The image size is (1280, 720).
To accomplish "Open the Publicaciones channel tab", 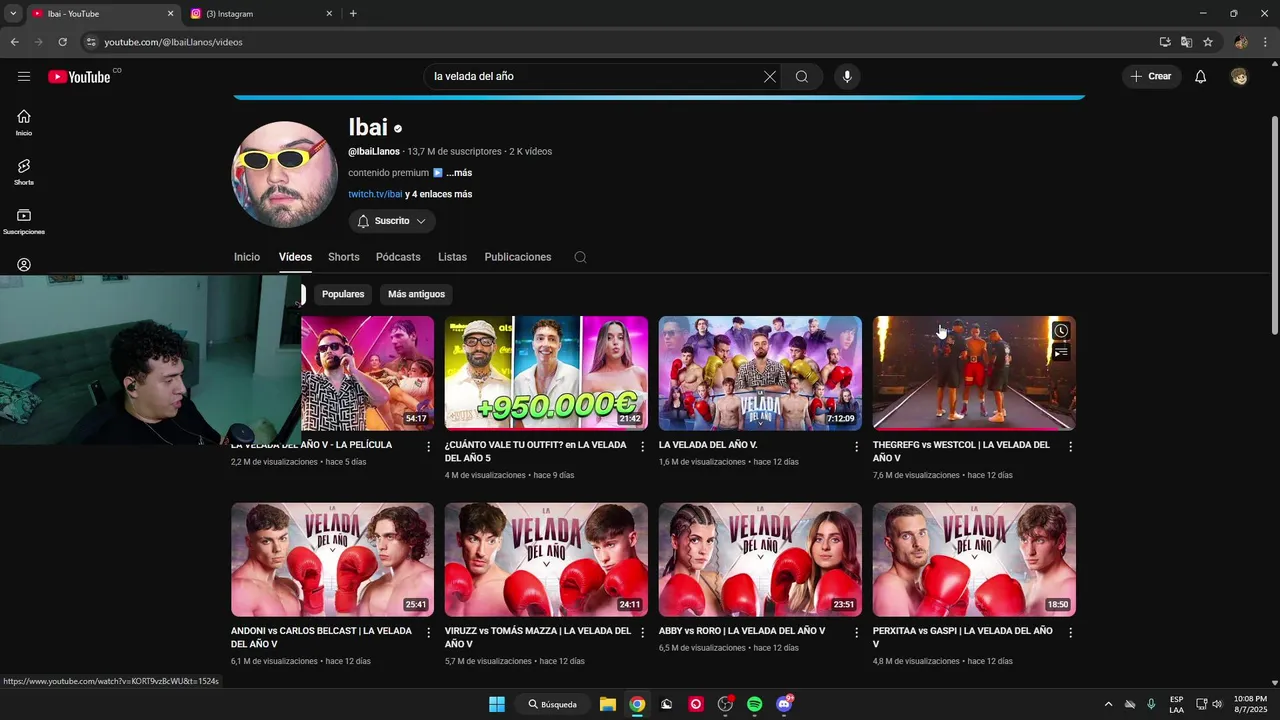I will point(518,257).
